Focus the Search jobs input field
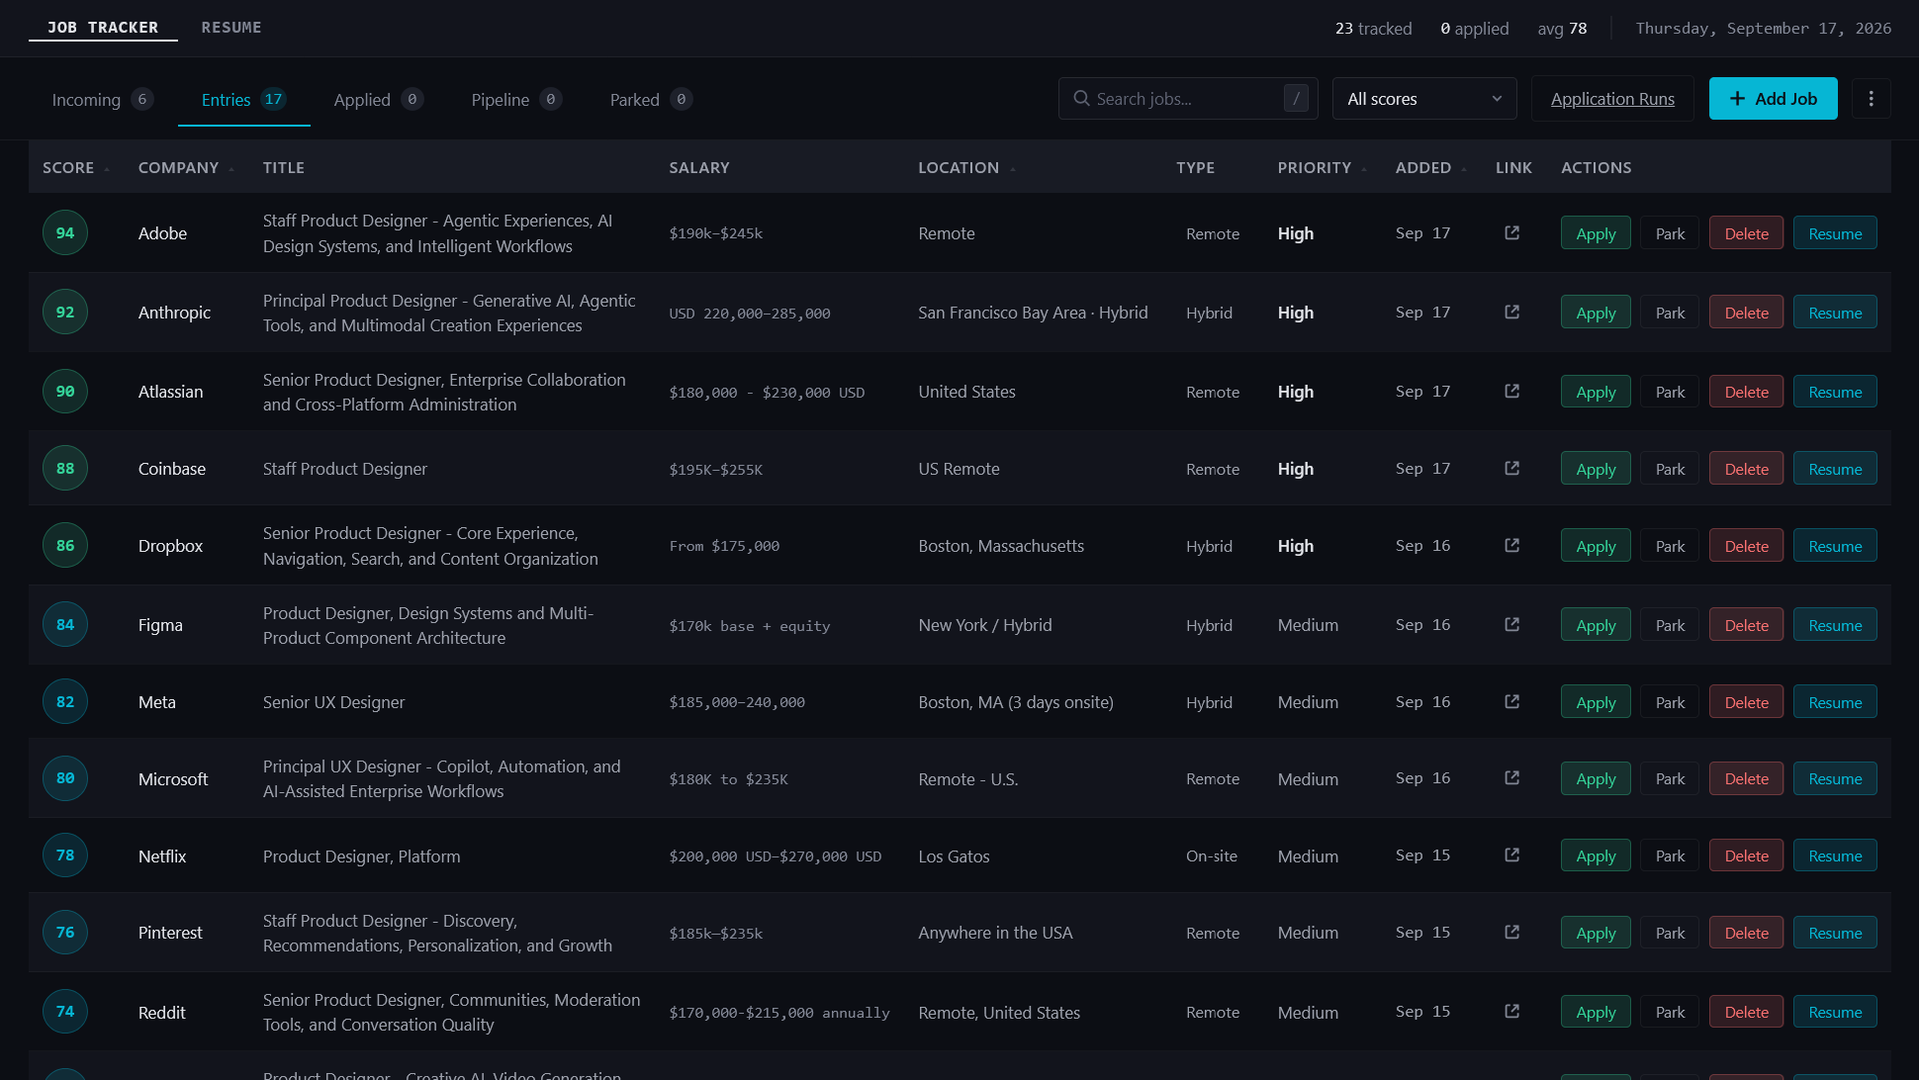Image resolution: width=1920 pixels, height=1080 pixels. tap(1186, 98)
